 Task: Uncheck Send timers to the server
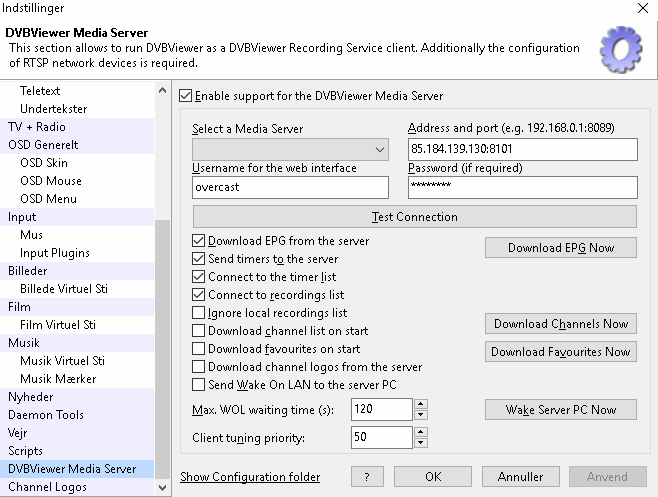[198, 259]
